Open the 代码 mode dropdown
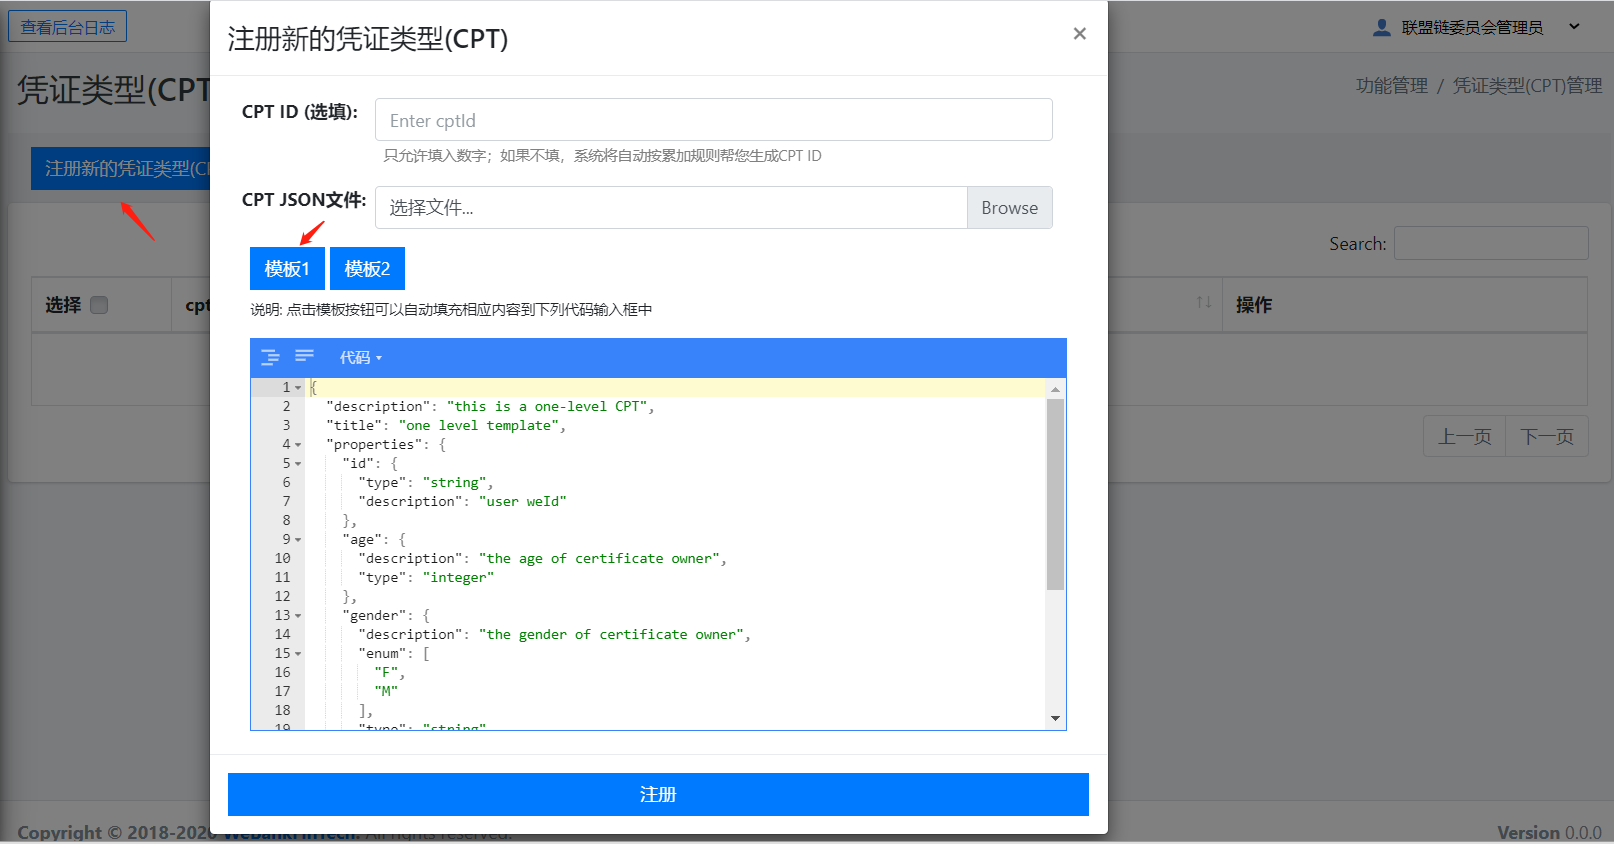The image size is (1614, 844). coord(360,357)
